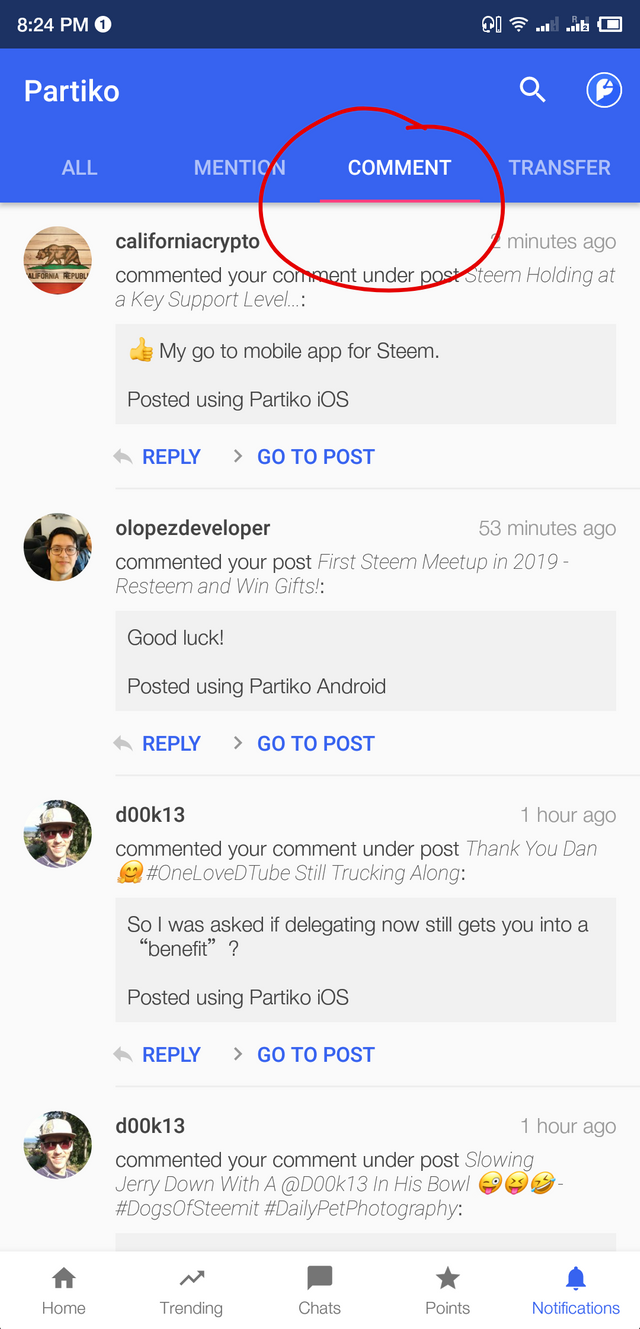Open californiacrypto's bear flag avatar

click(x=58, y=260)
